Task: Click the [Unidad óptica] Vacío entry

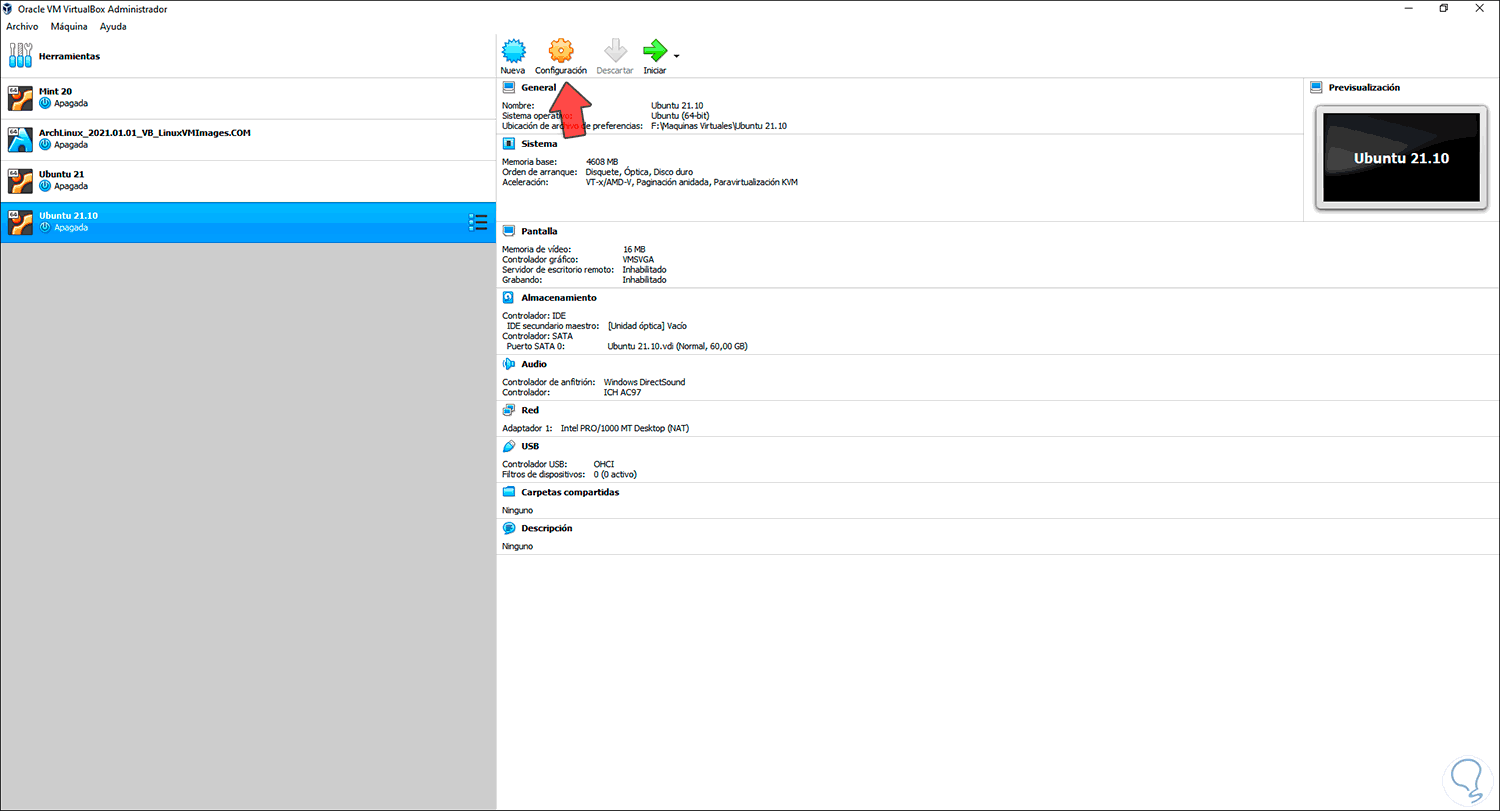Action: tap(647, 326)
